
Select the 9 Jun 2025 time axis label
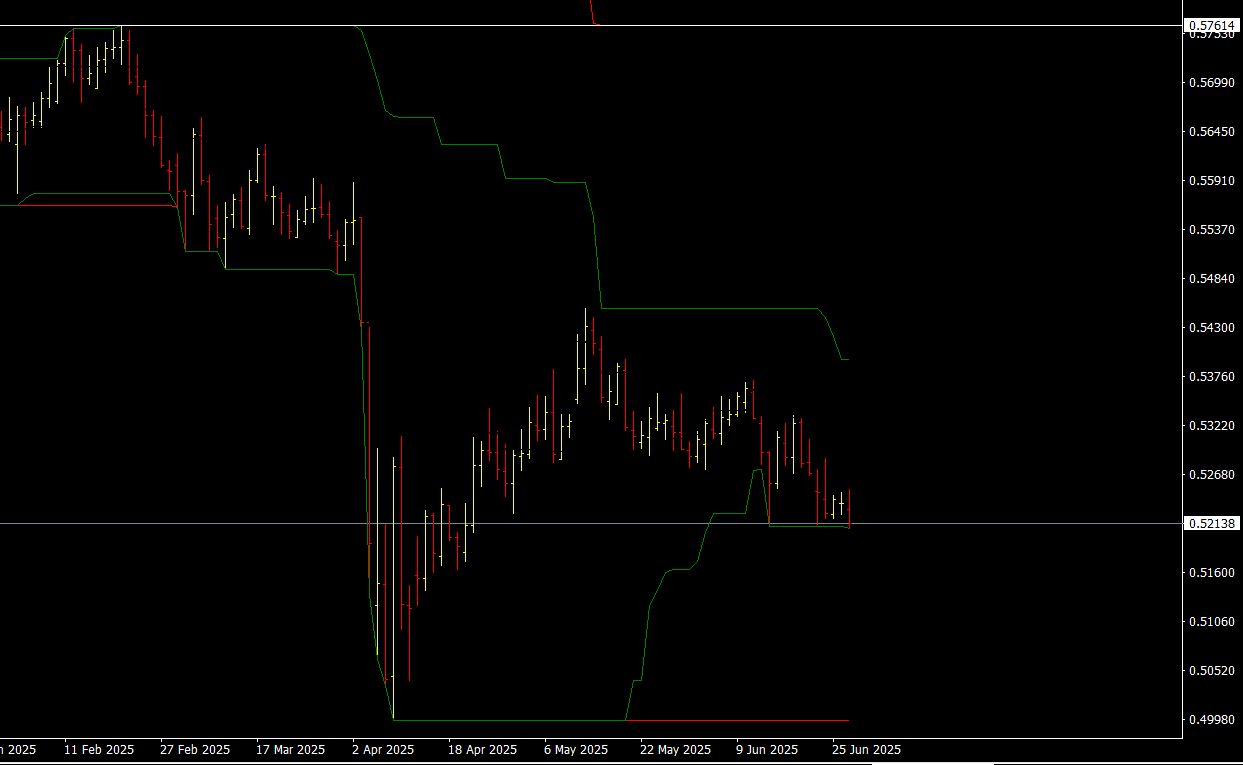(x=767, y=749)
